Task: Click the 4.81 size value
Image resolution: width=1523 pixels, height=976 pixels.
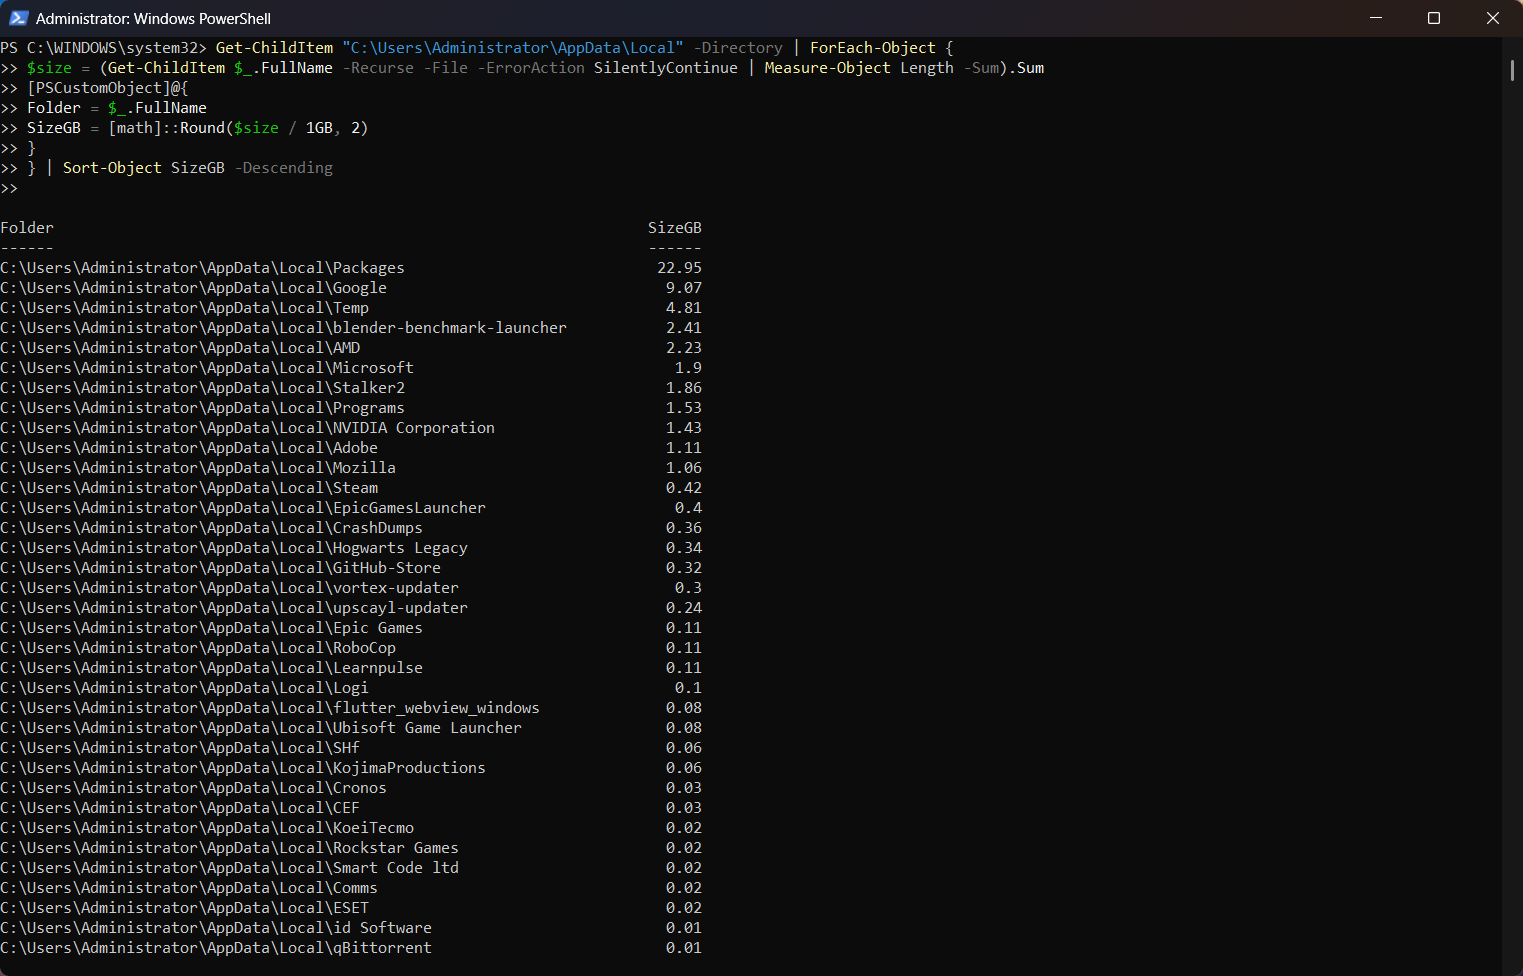Action: click(x=684, y=308)
